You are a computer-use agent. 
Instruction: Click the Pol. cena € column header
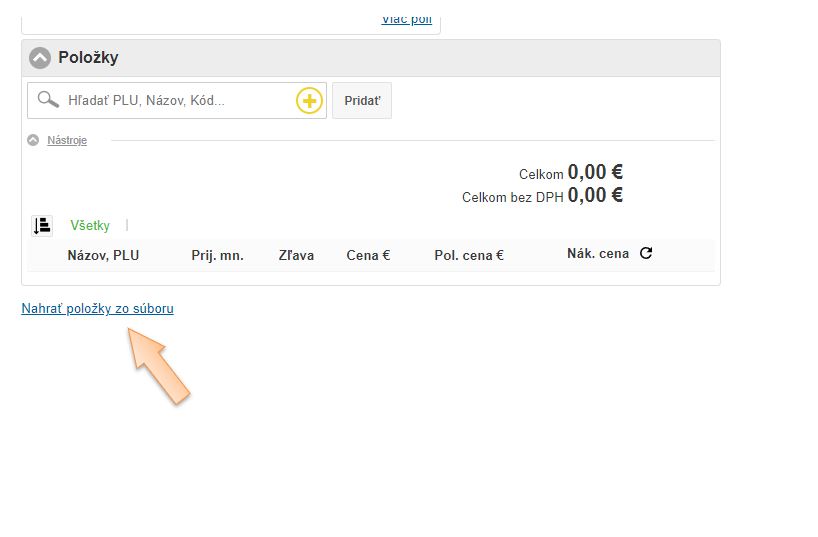pos(468,256)
